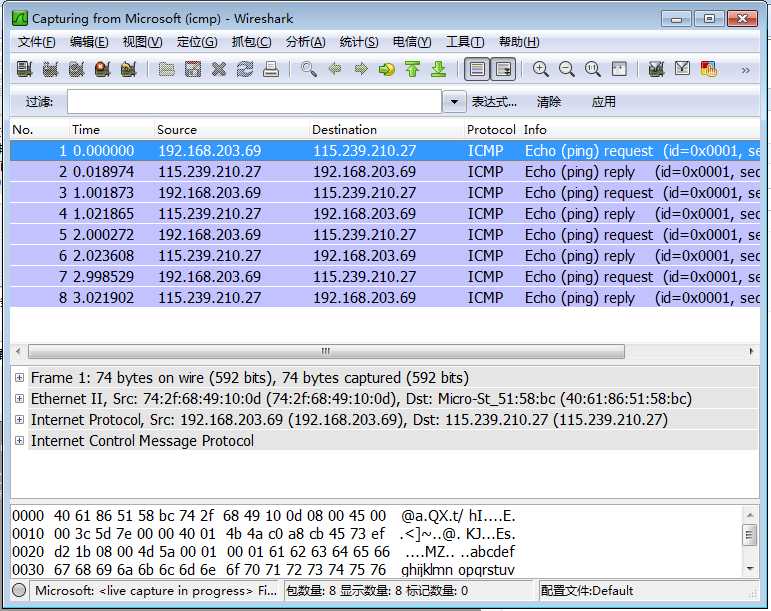Open the 定位(G) menu

click(x=197, y=42)
